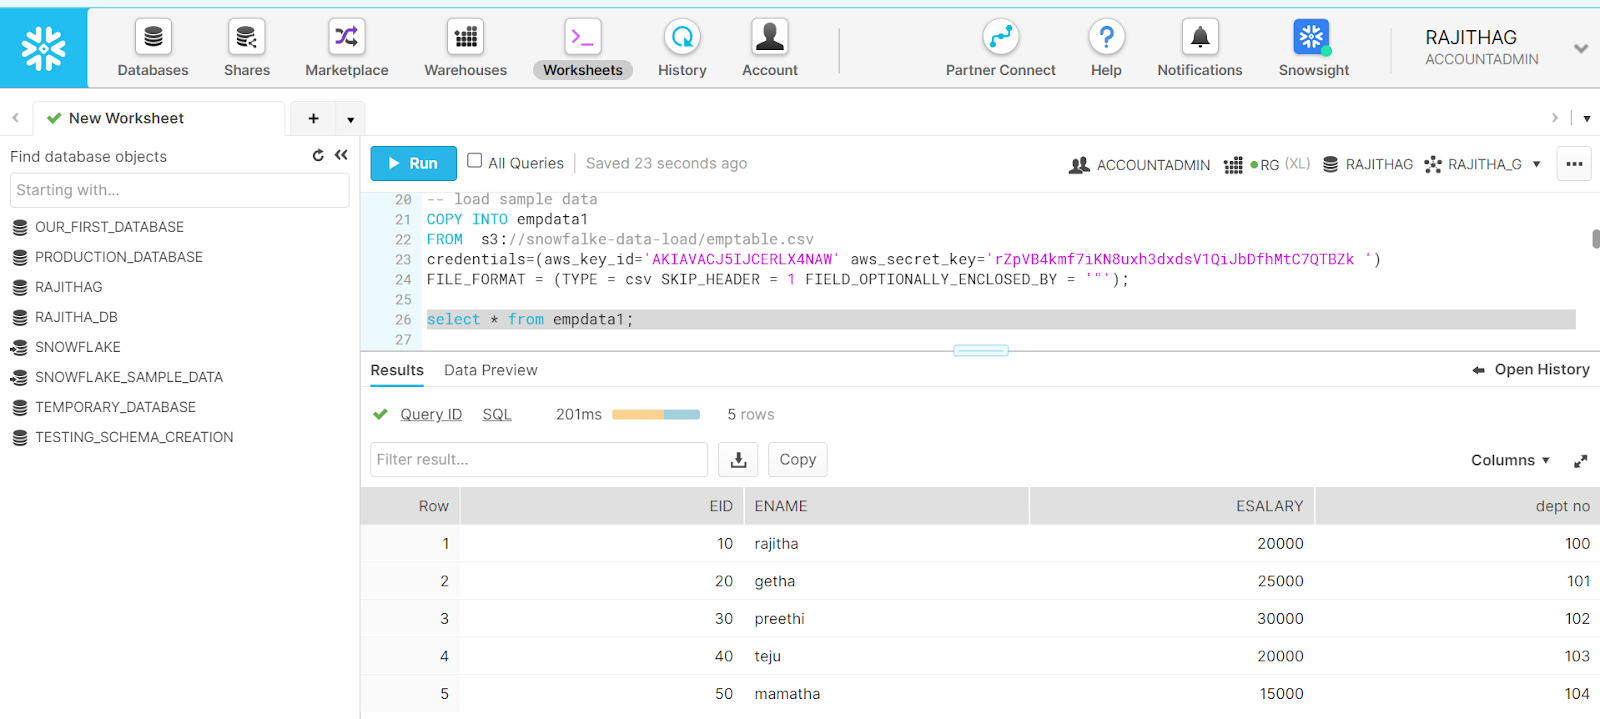Run the selected query
Screen dimensions: 1600x719
(x=413, y=163)
